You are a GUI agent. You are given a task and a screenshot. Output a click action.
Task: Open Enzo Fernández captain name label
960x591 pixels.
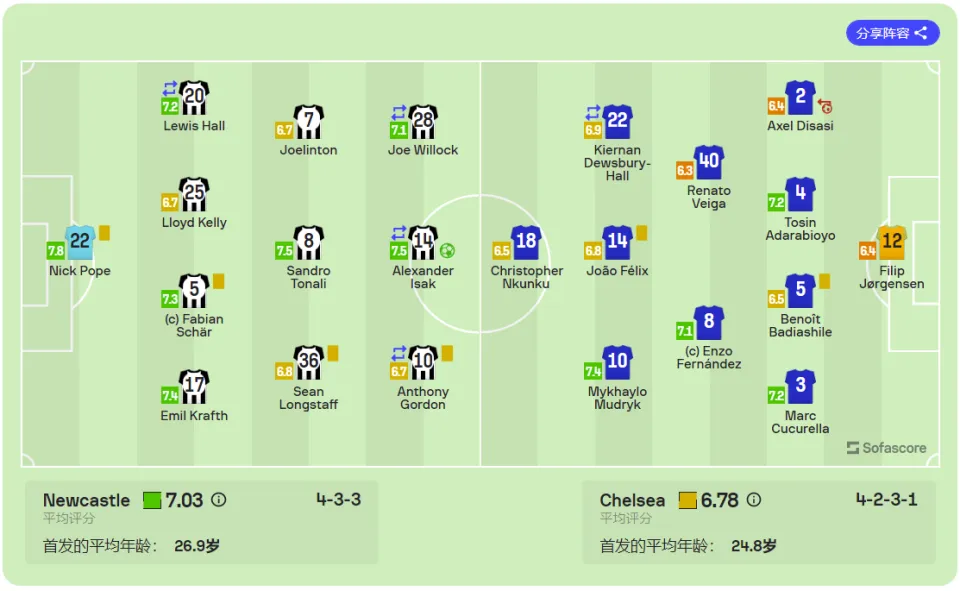click(709, 358)
